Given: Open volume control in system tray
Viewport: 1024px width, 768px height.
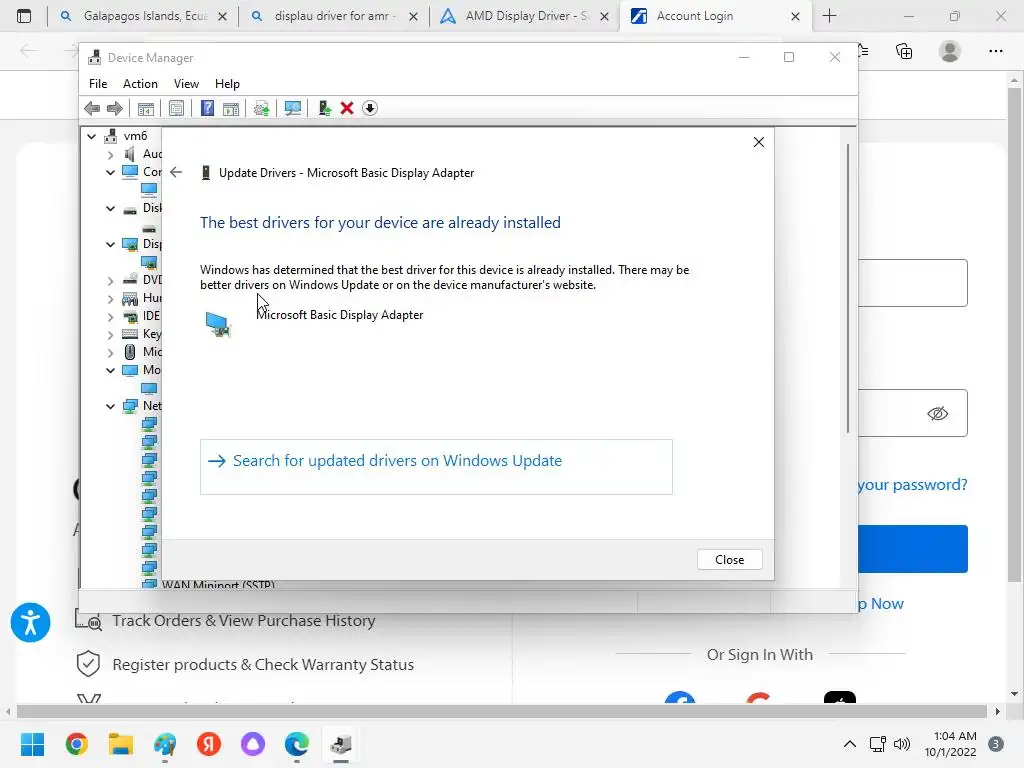Looking at the screenshot, I should click(902, 744).
